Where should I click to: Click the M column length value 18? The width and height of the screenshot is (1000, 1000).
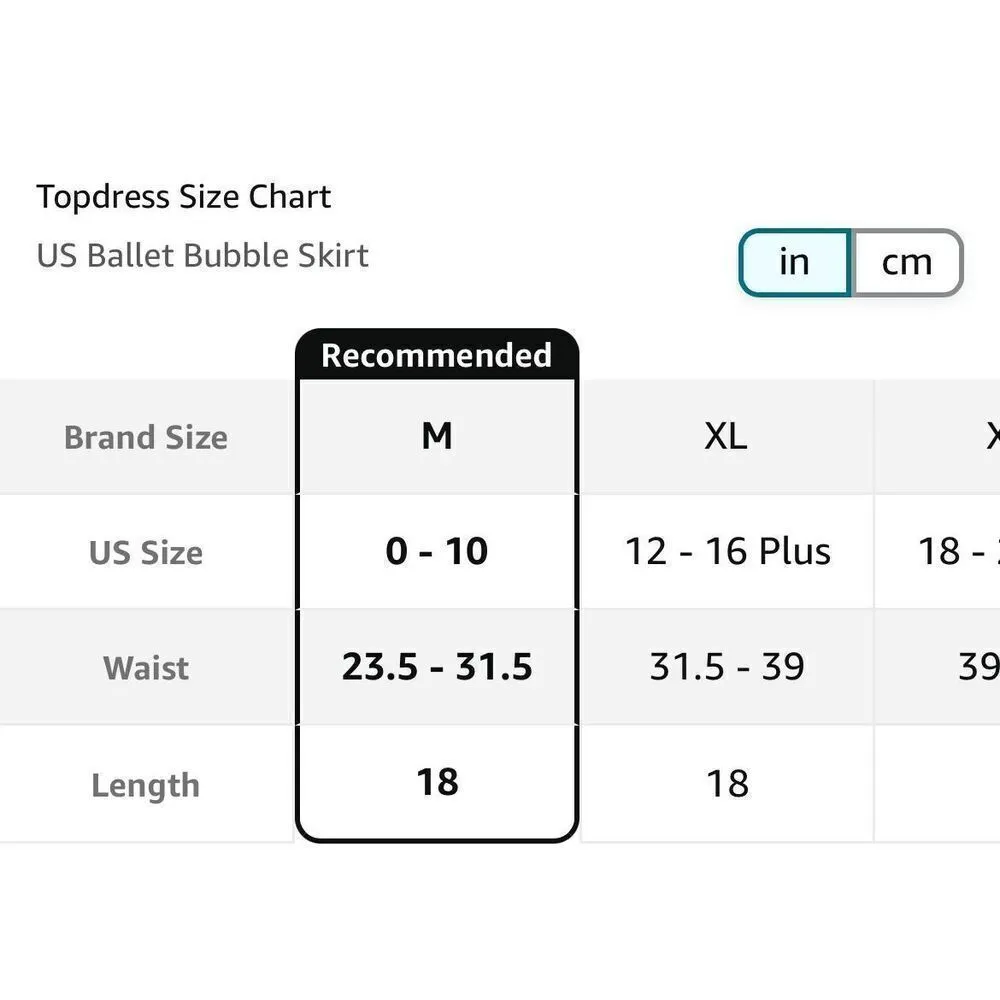tap(437, 783)
